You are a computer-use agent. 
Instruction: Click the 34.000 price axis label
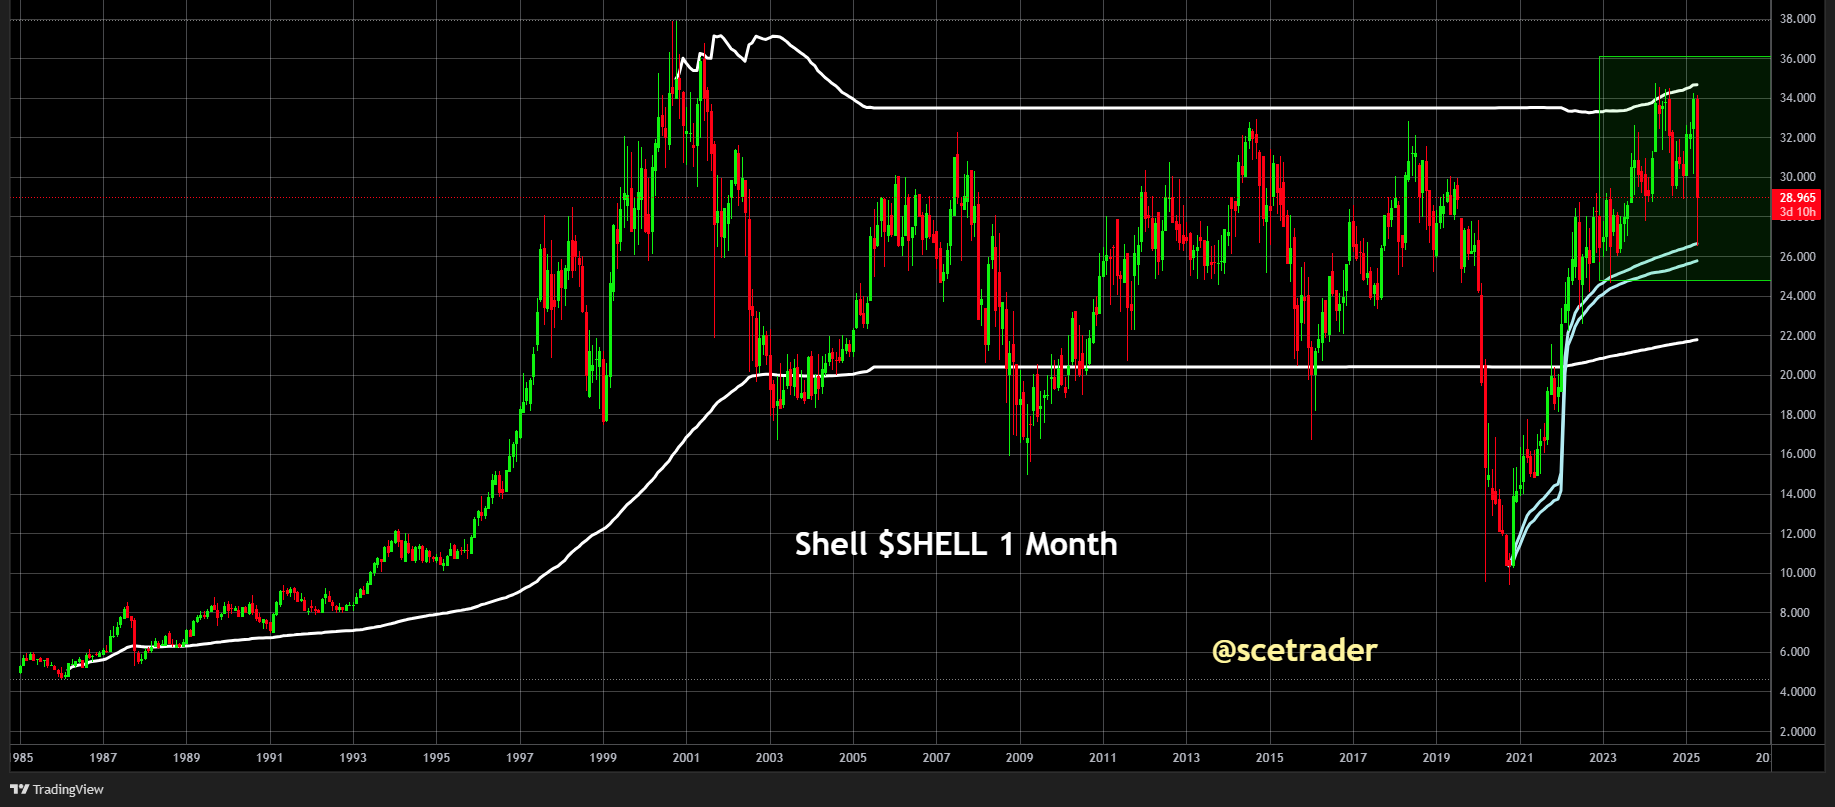(x=1798, y=98)
